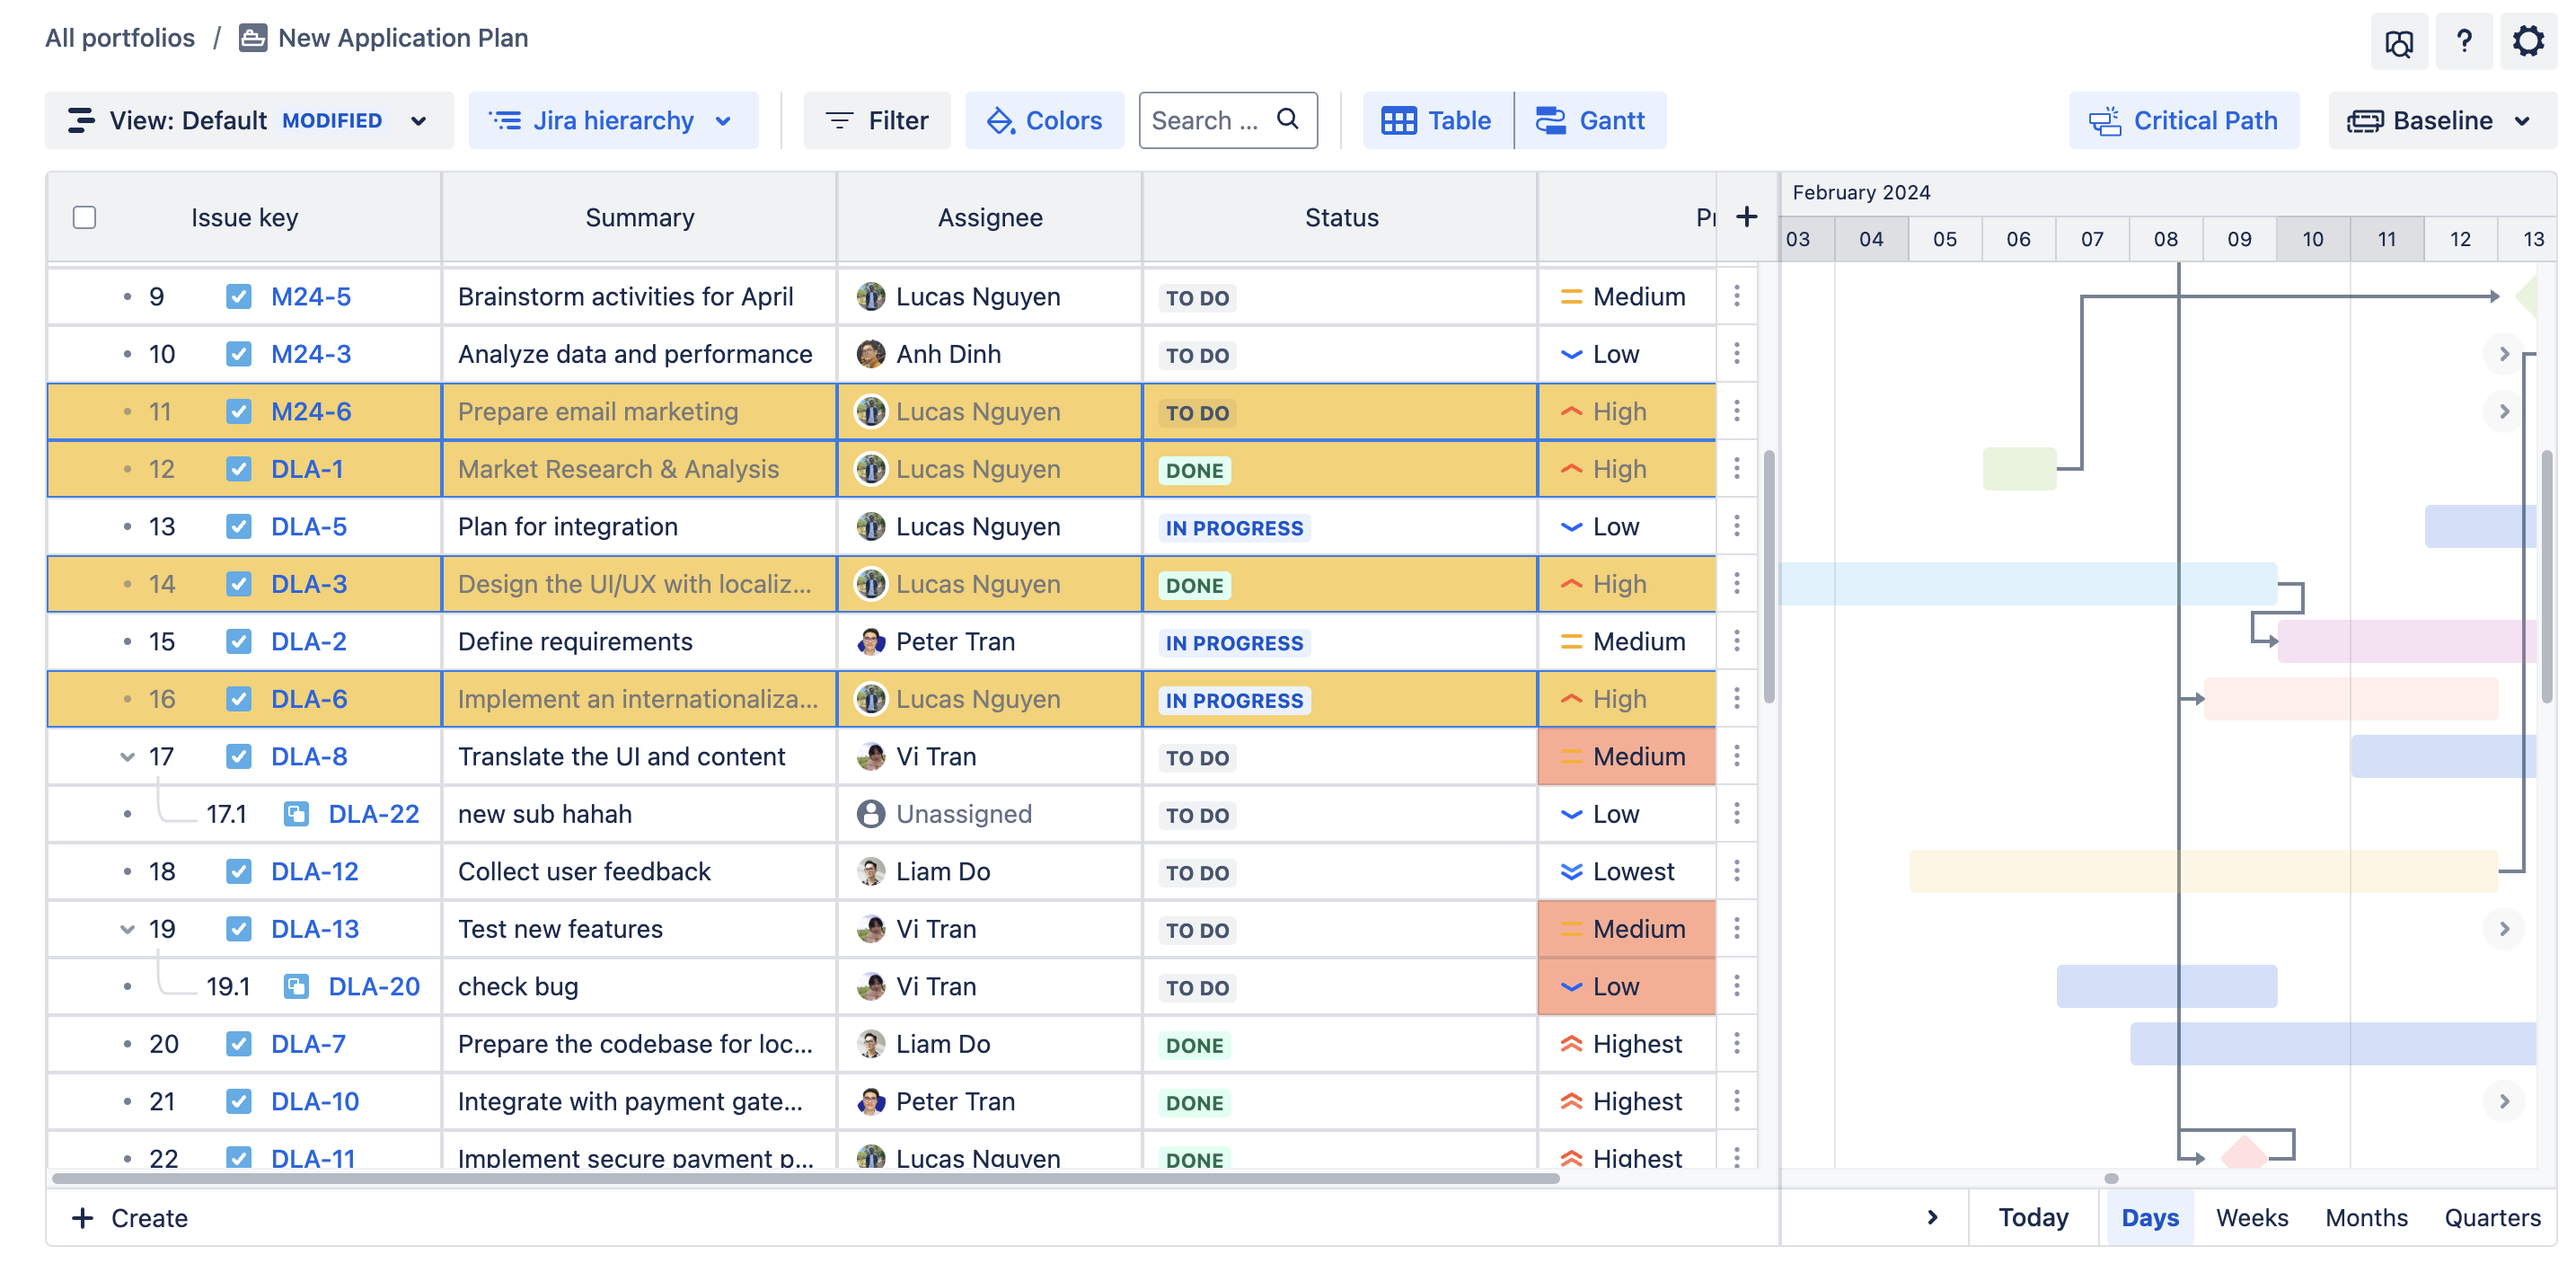2576x1281 pixels.
Task: Open the feedback icon in top bar
Action: (x=2398, y=43)
